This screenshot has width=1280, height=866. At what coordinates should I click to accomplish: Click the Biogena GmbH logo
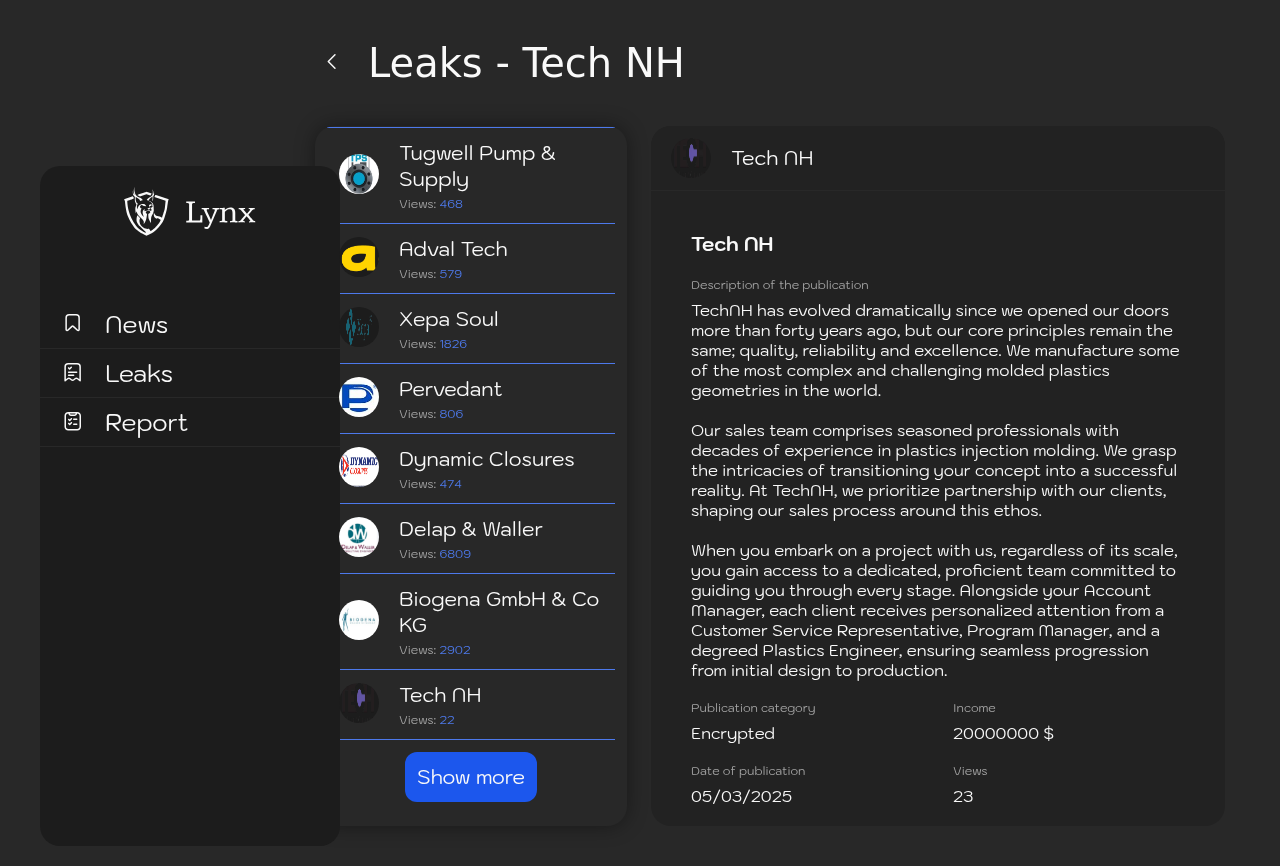[x=359, y=620]
